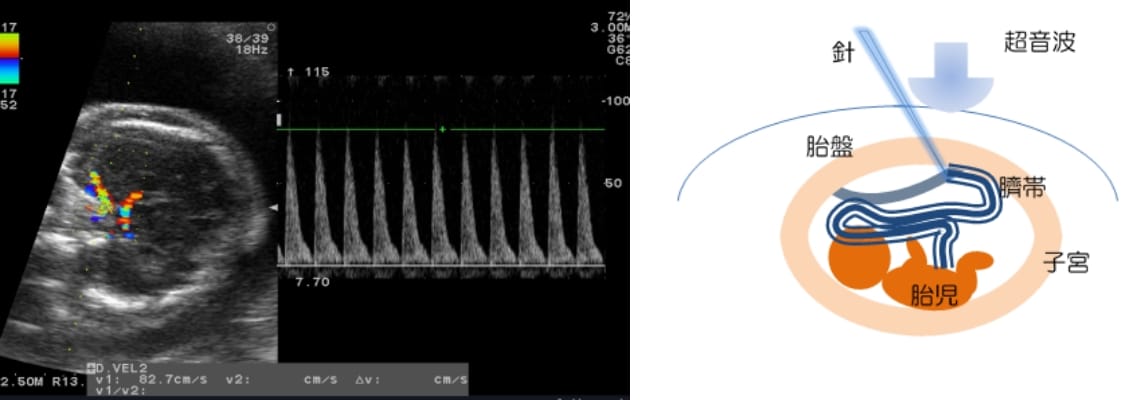
Task: Click the 子宮 uterus label
Action: click(1064, 263)
